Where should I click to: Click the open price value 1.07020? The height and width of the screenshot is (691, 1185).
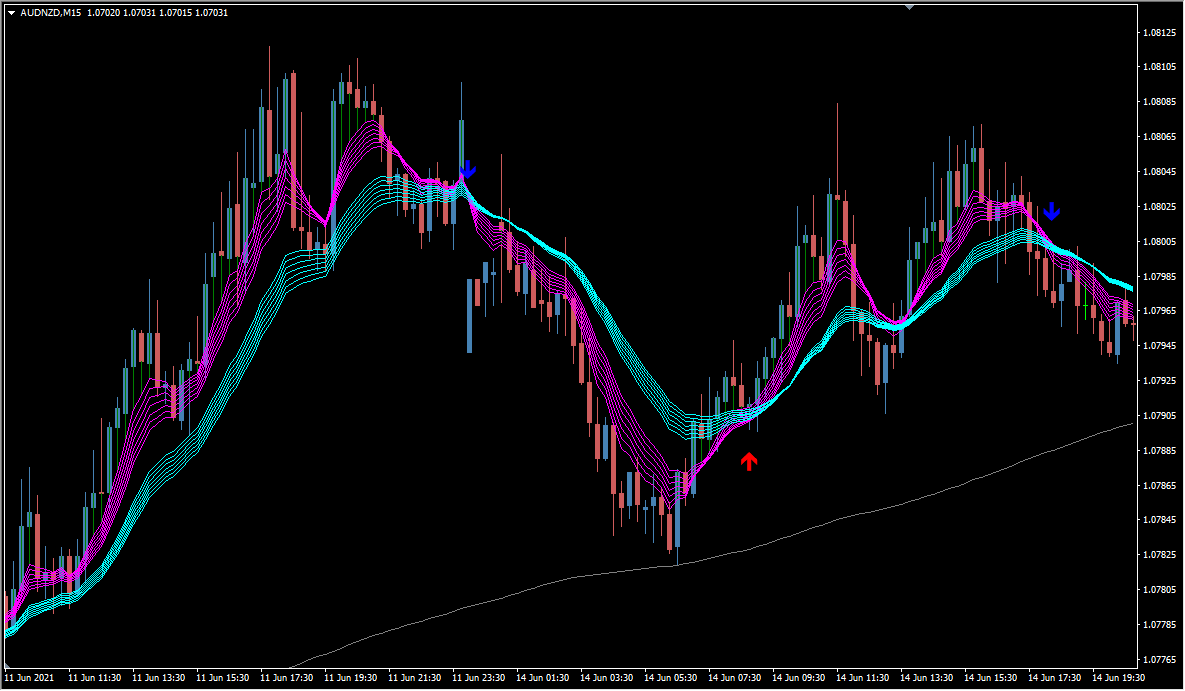[102, 13]
